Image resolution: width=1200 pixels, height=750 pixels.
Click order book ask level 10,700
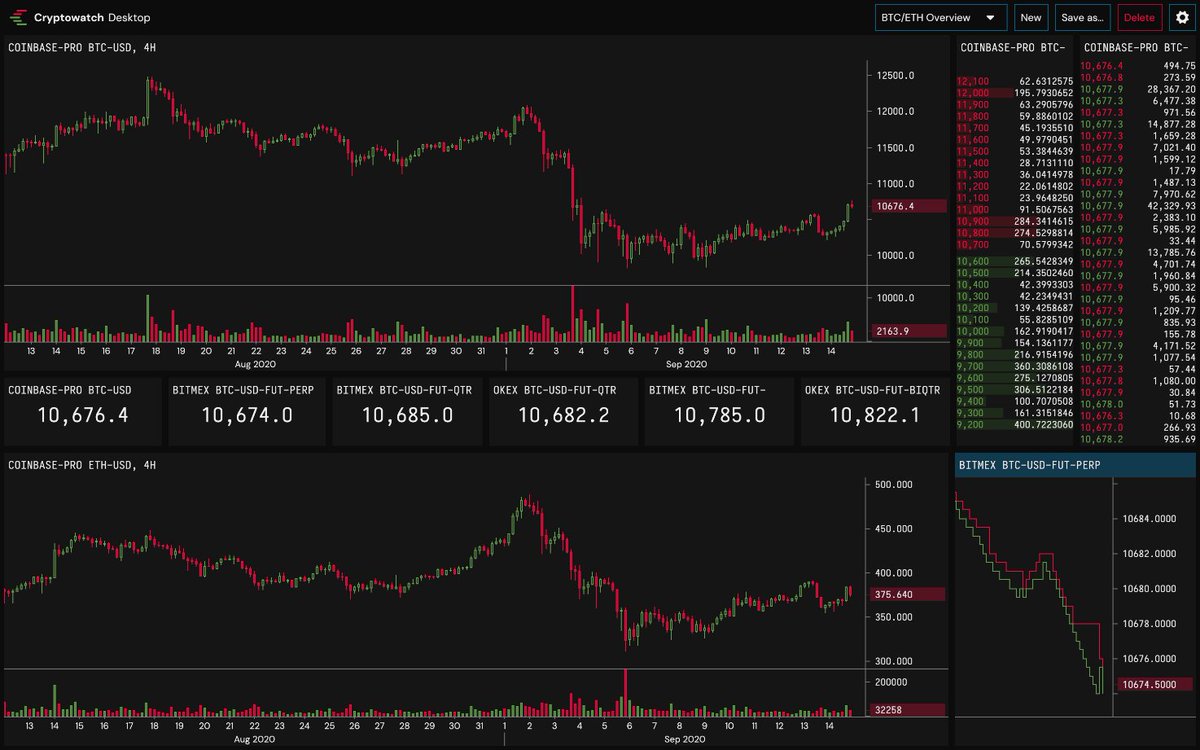pyautogui.click(x=973, y=244)
